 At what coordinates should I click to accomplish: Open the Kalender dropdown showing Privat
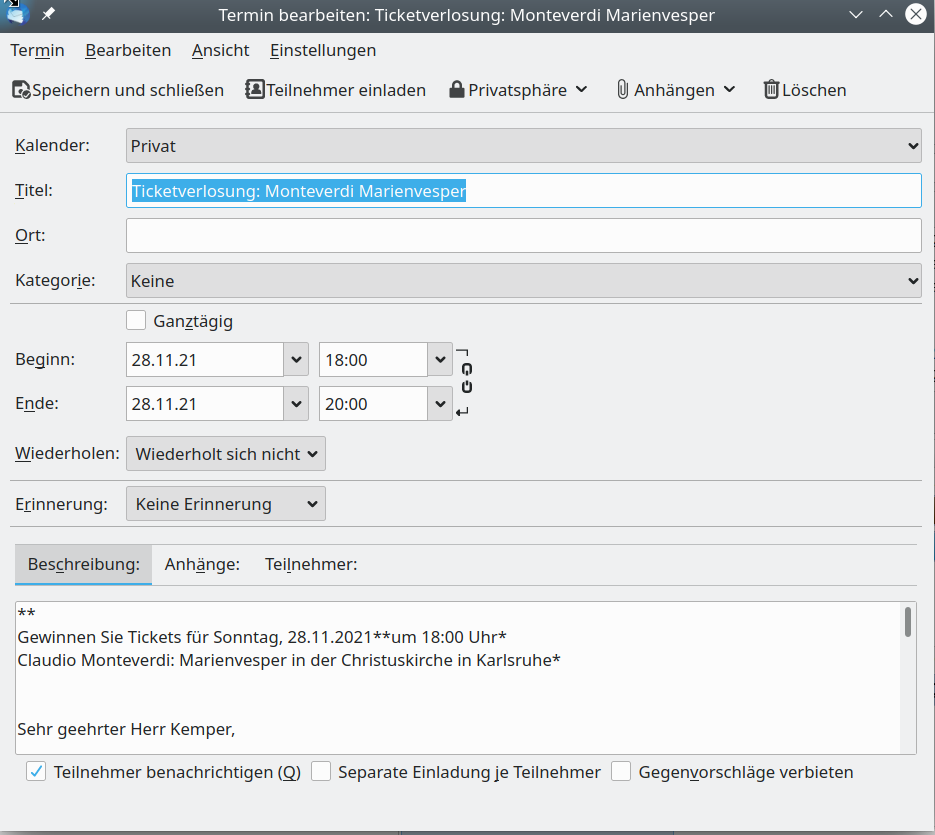(523, 146)
